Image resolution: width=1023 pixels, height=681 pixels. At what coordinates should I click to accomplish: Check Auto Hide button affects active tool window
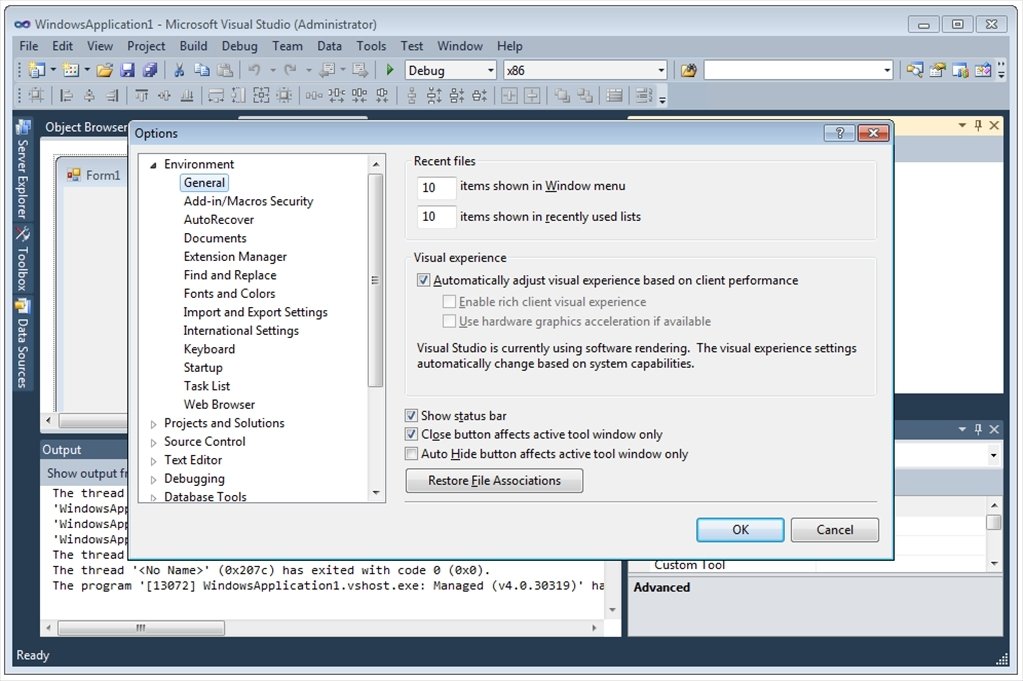[x=411, y=453]
